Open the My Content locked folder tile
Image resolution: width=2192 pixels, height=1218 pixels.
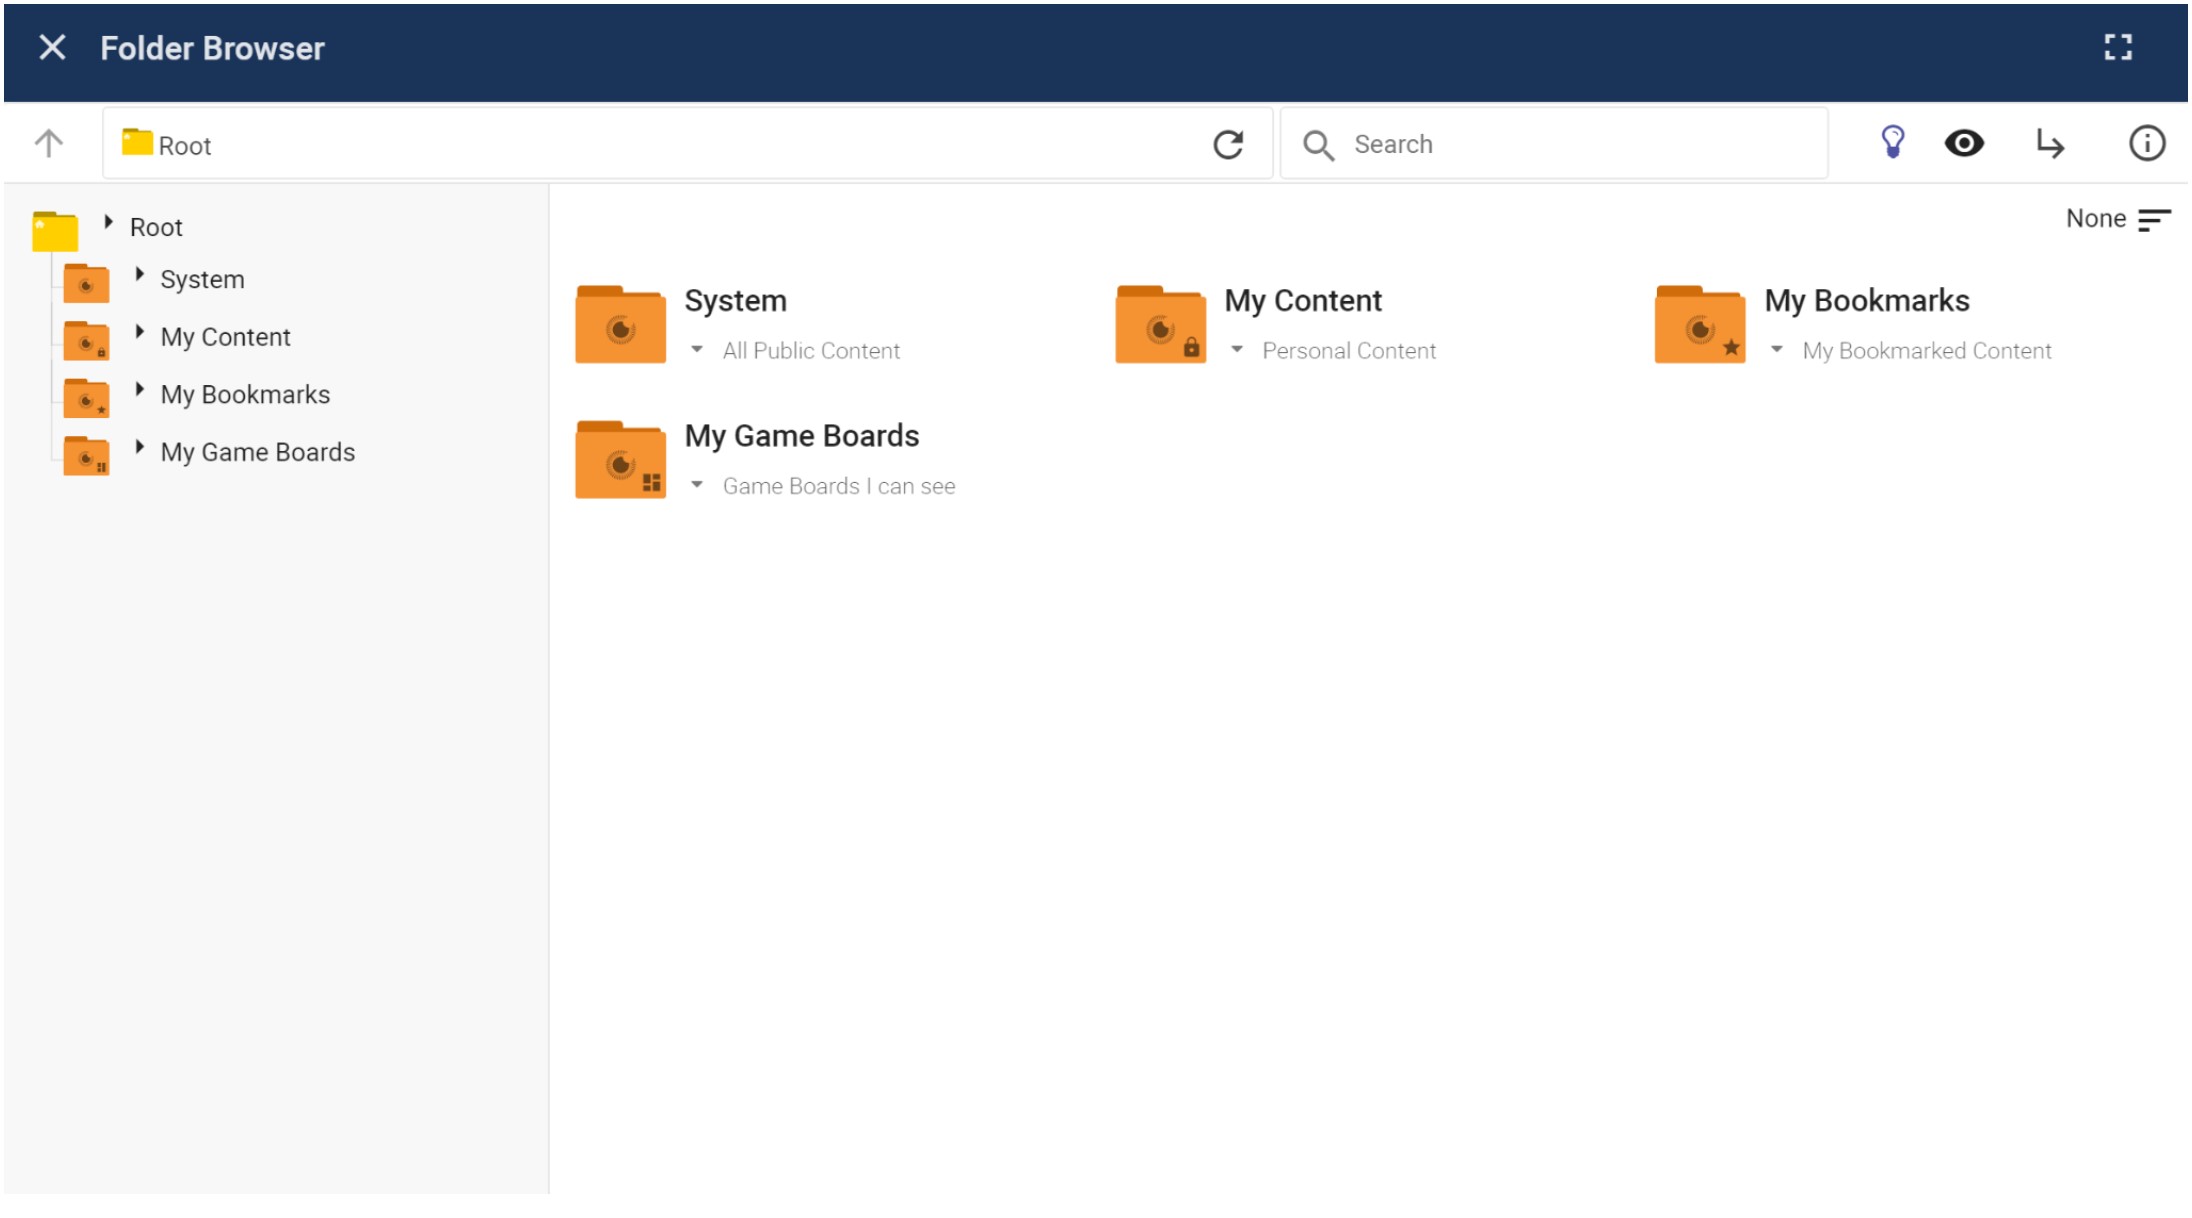click(x=1160, y=324)
